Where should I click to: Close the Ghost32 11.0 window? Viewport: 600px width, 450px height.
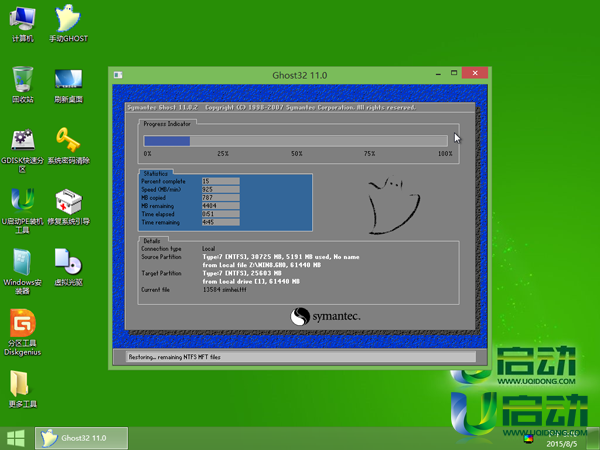(474, 73)
